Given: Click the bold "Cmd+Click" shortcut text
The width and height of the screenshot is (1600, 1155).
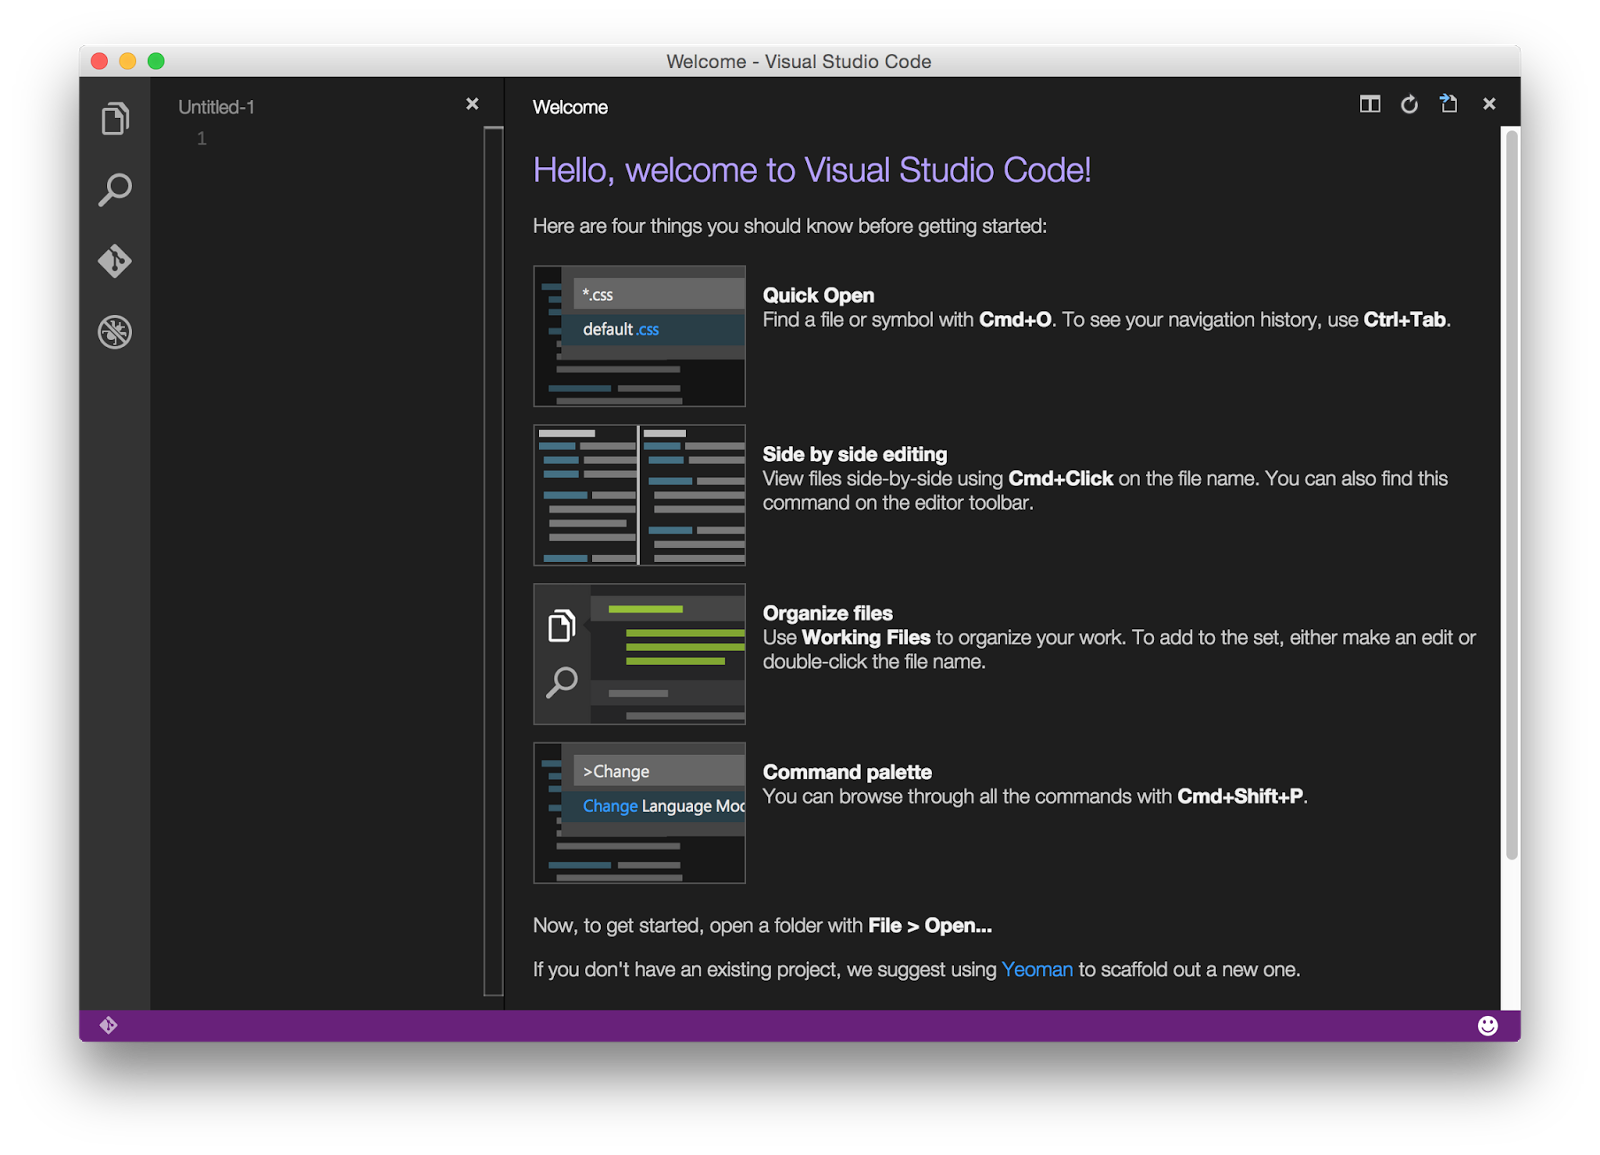Looking at the screenshot, I should point(1060,478).
